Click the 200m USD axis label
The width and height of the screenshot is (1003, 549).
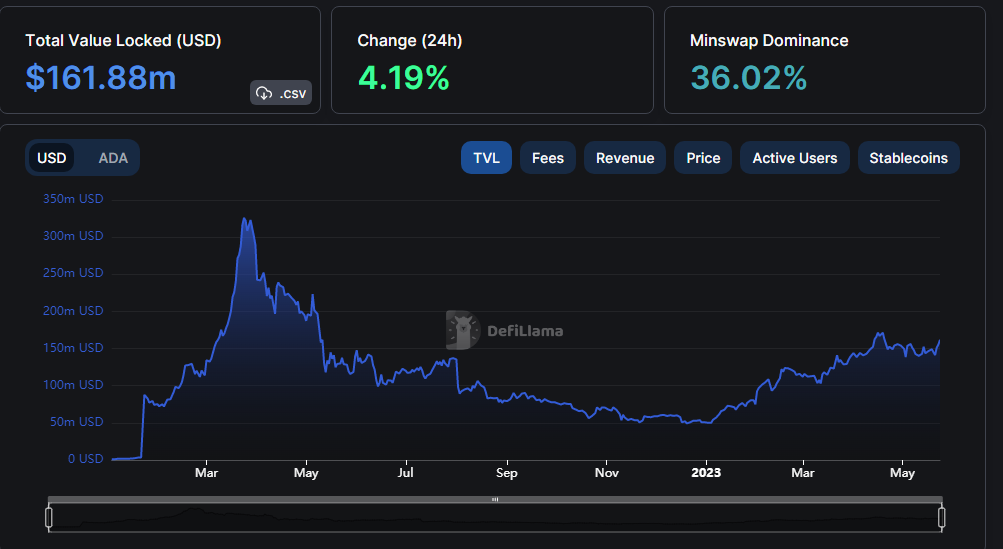73,310
